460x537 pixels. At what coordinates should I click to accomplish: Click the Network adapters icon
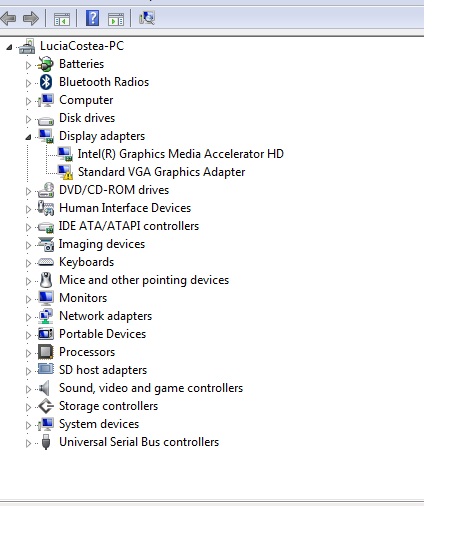46,316
